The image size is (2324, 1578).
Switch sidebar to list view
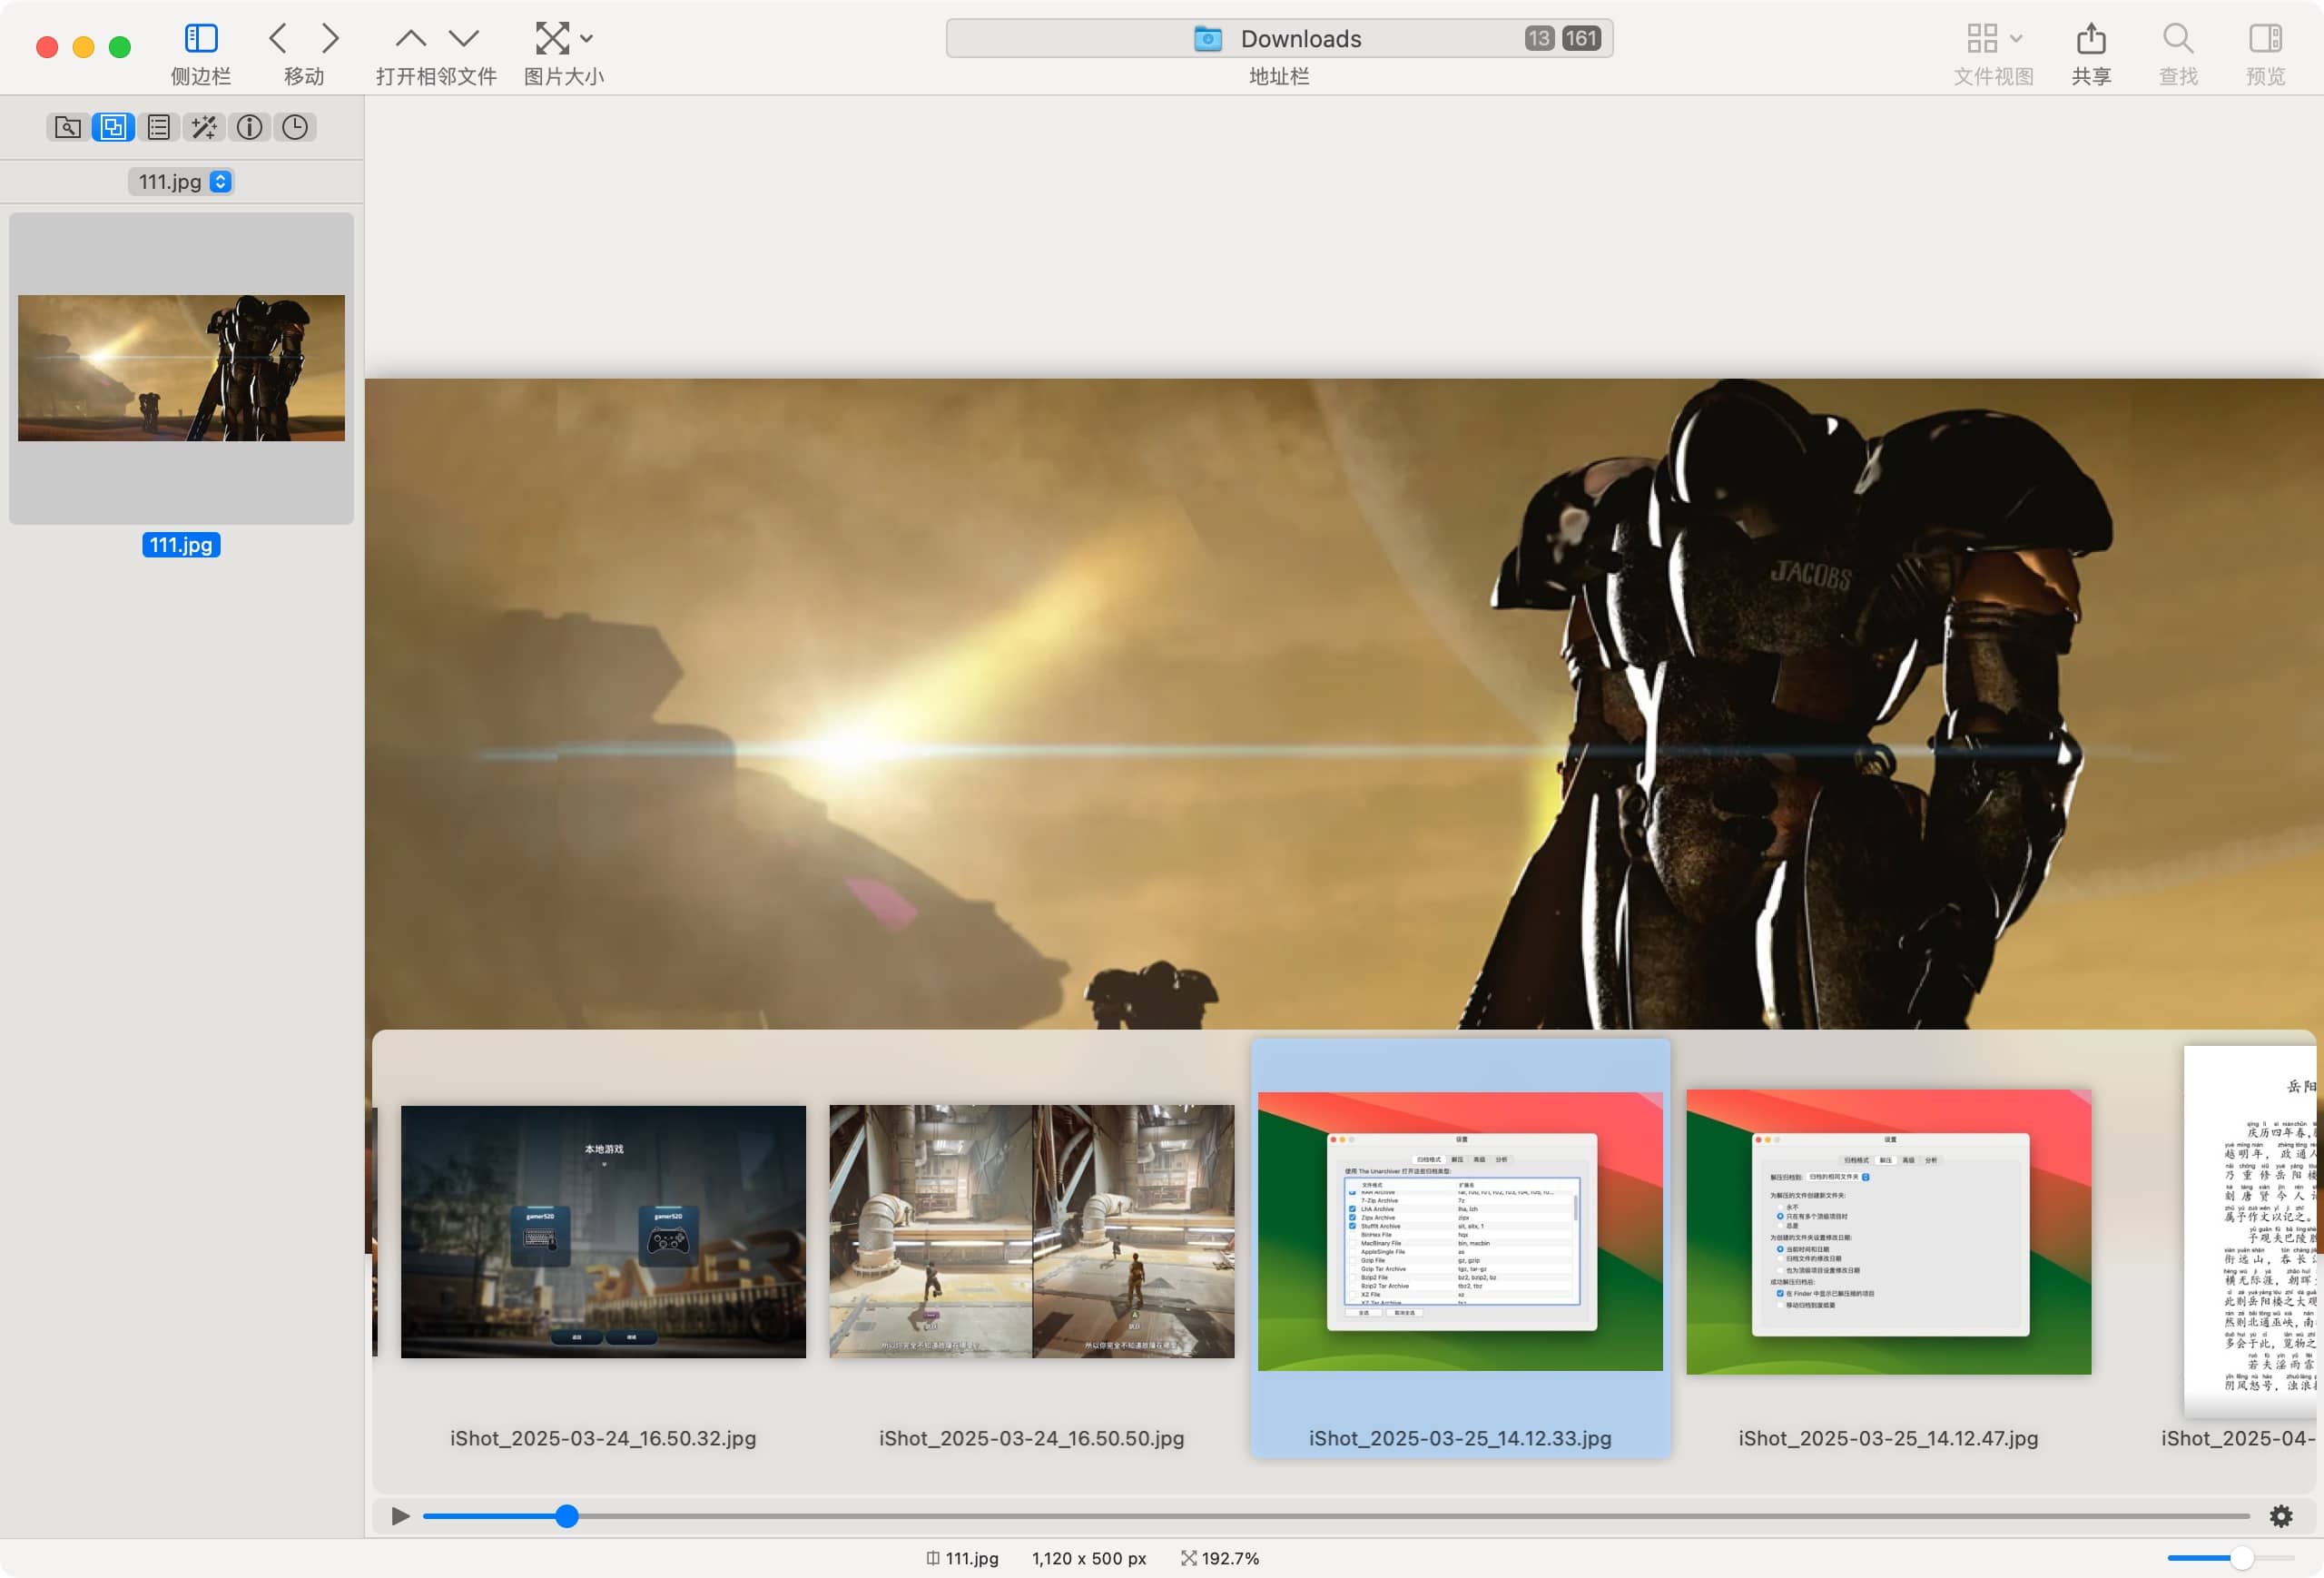click(158, 127)
